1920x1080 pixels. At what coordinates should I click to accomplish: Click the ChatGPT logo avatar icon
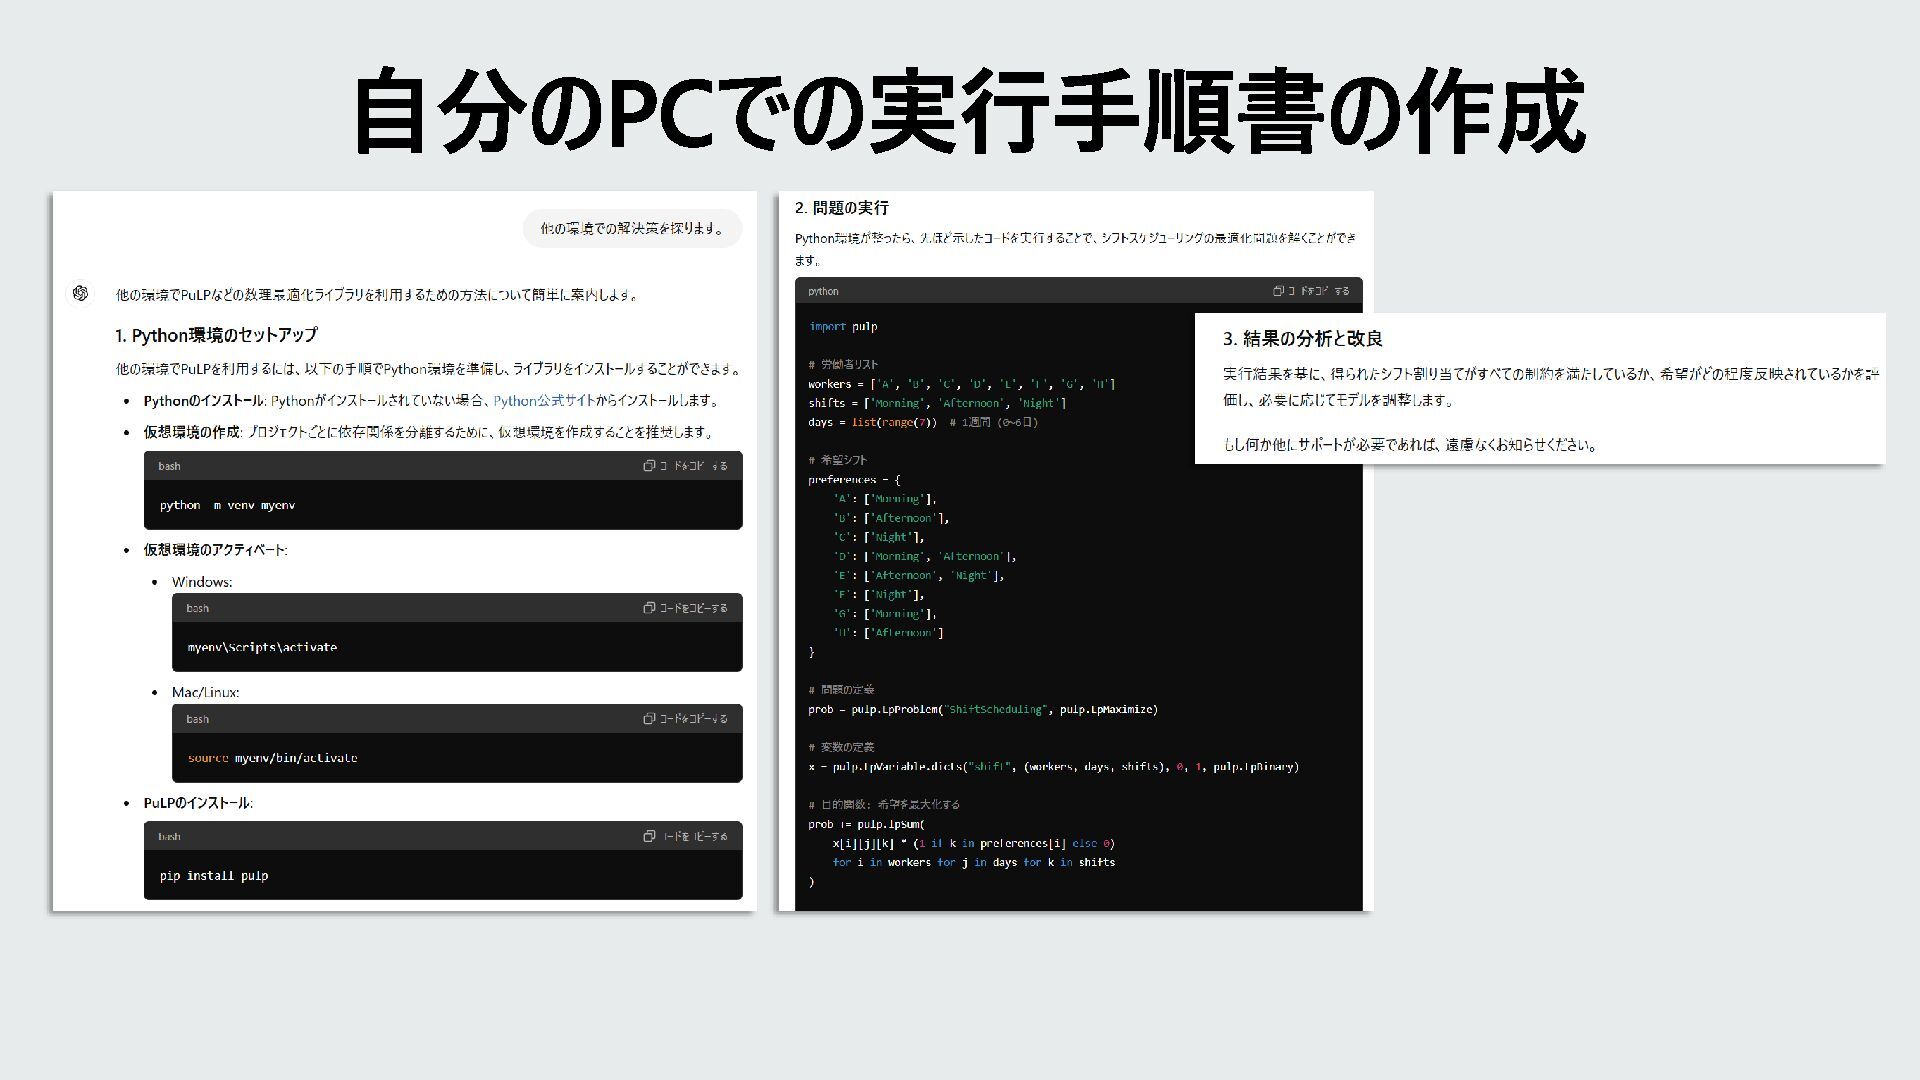(81, 293)
